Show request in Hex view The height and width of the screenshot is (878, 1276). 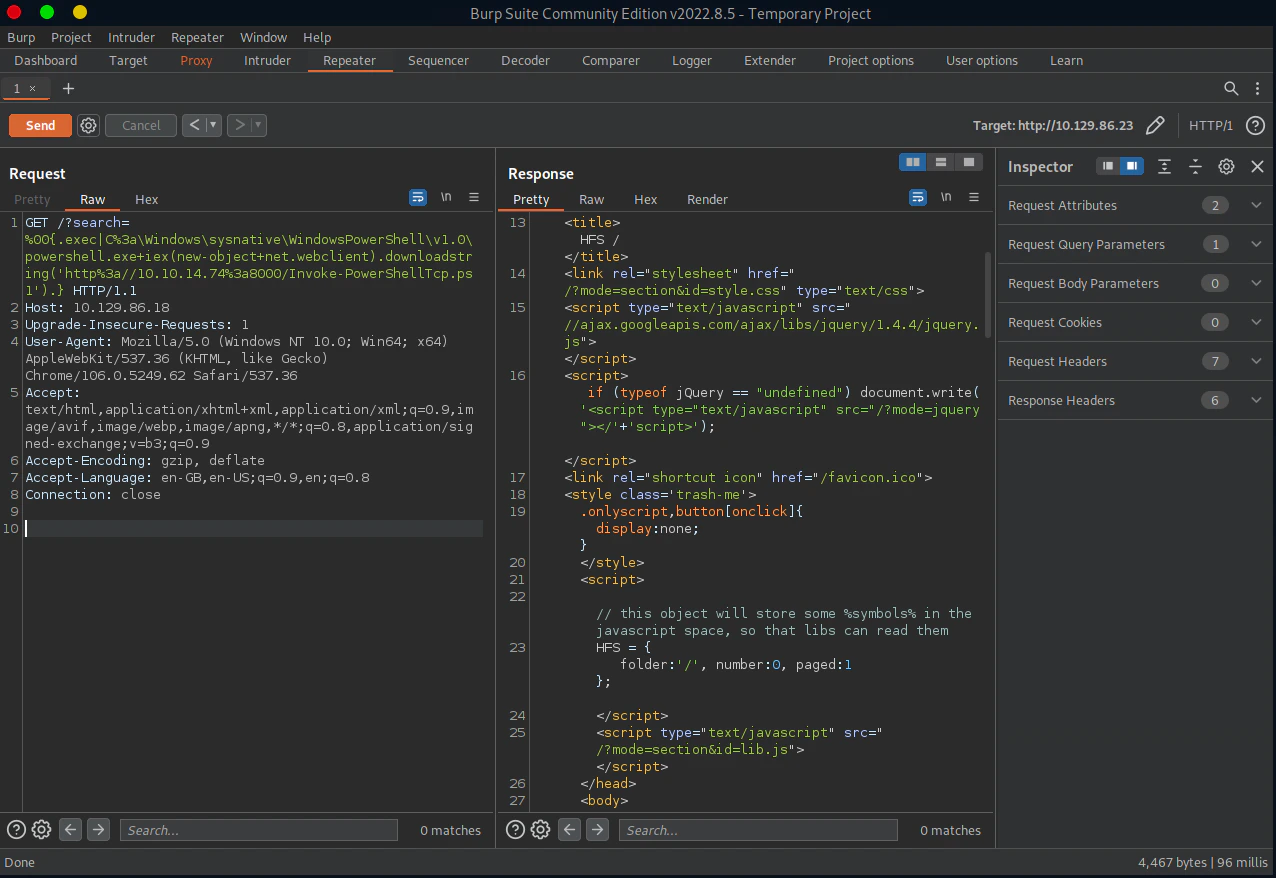tap(147, 199)
